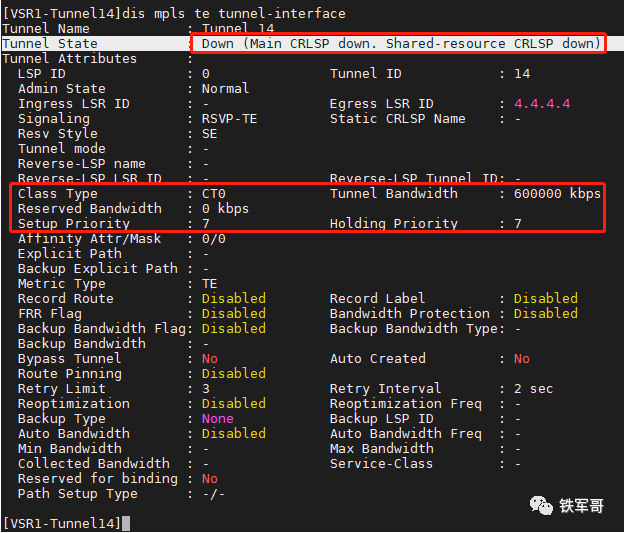The height and width of the screenshot is (533, 624).
Task: Click the Resv Style value 'SE'
Action: 210,134
